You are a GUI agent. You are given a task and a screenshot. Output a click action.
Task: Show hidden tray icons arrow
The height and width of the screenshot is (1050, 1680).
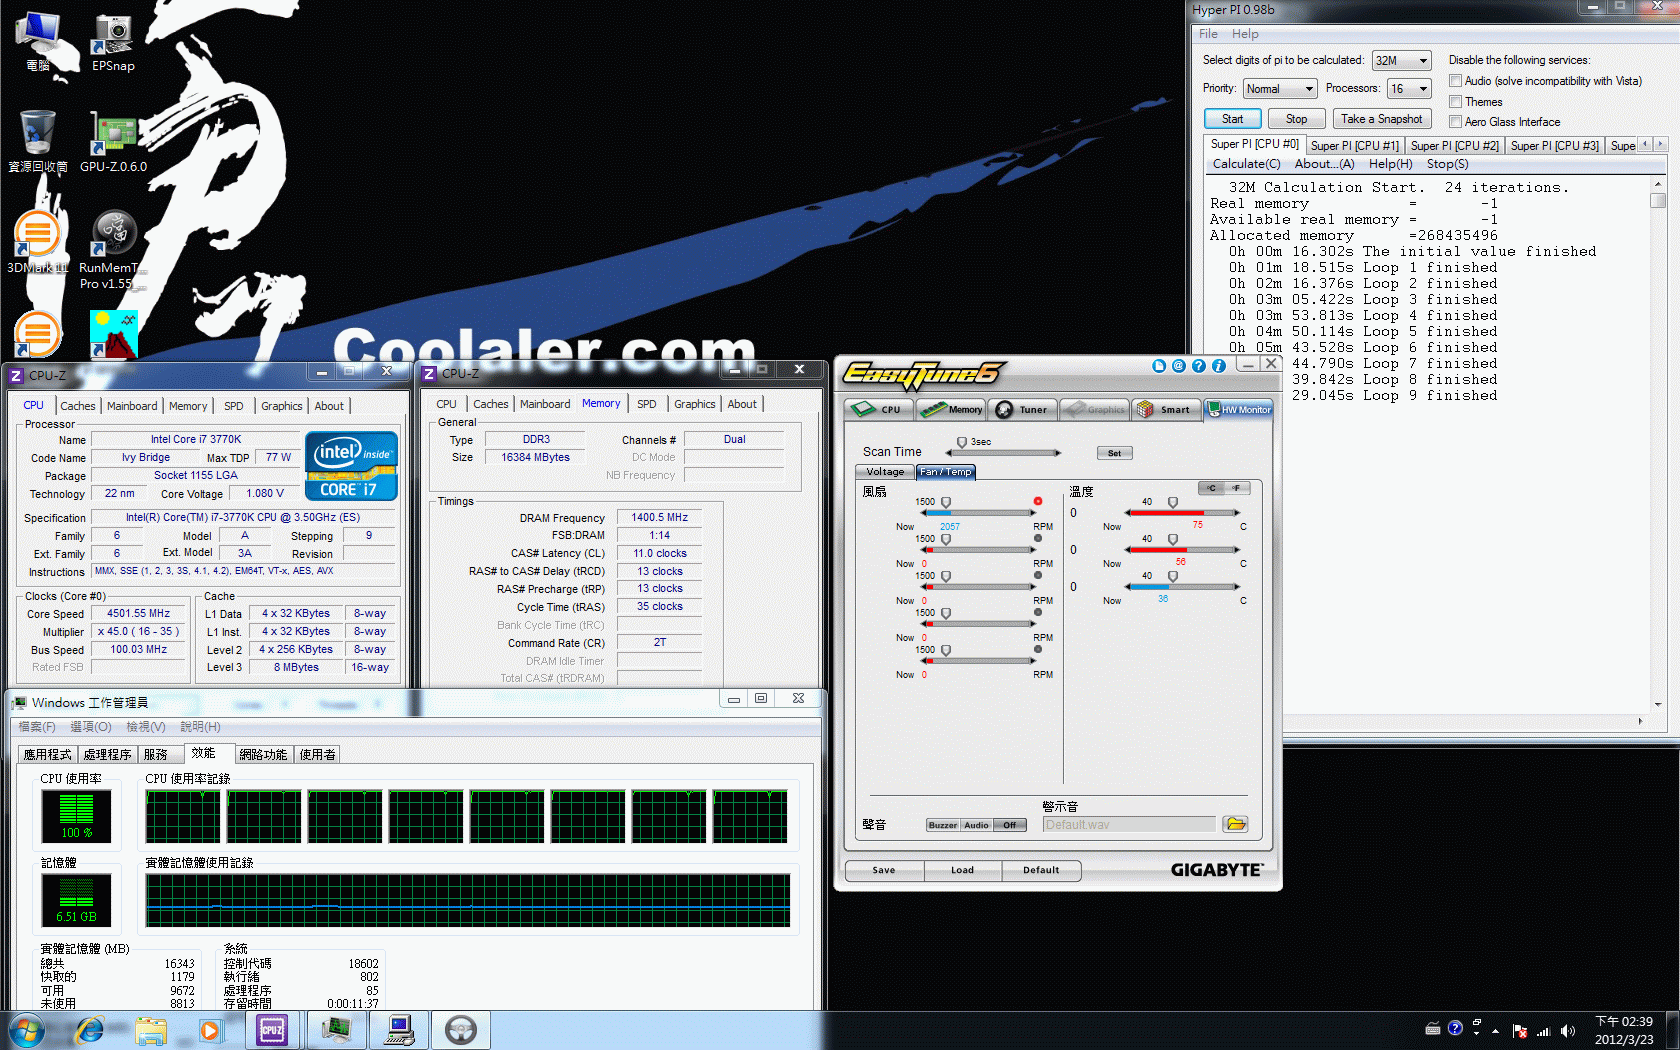1496,1030
